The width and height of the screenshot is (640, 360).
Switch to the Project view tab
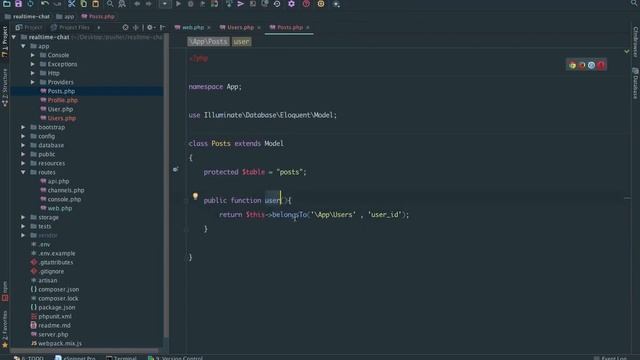(29, 27)
